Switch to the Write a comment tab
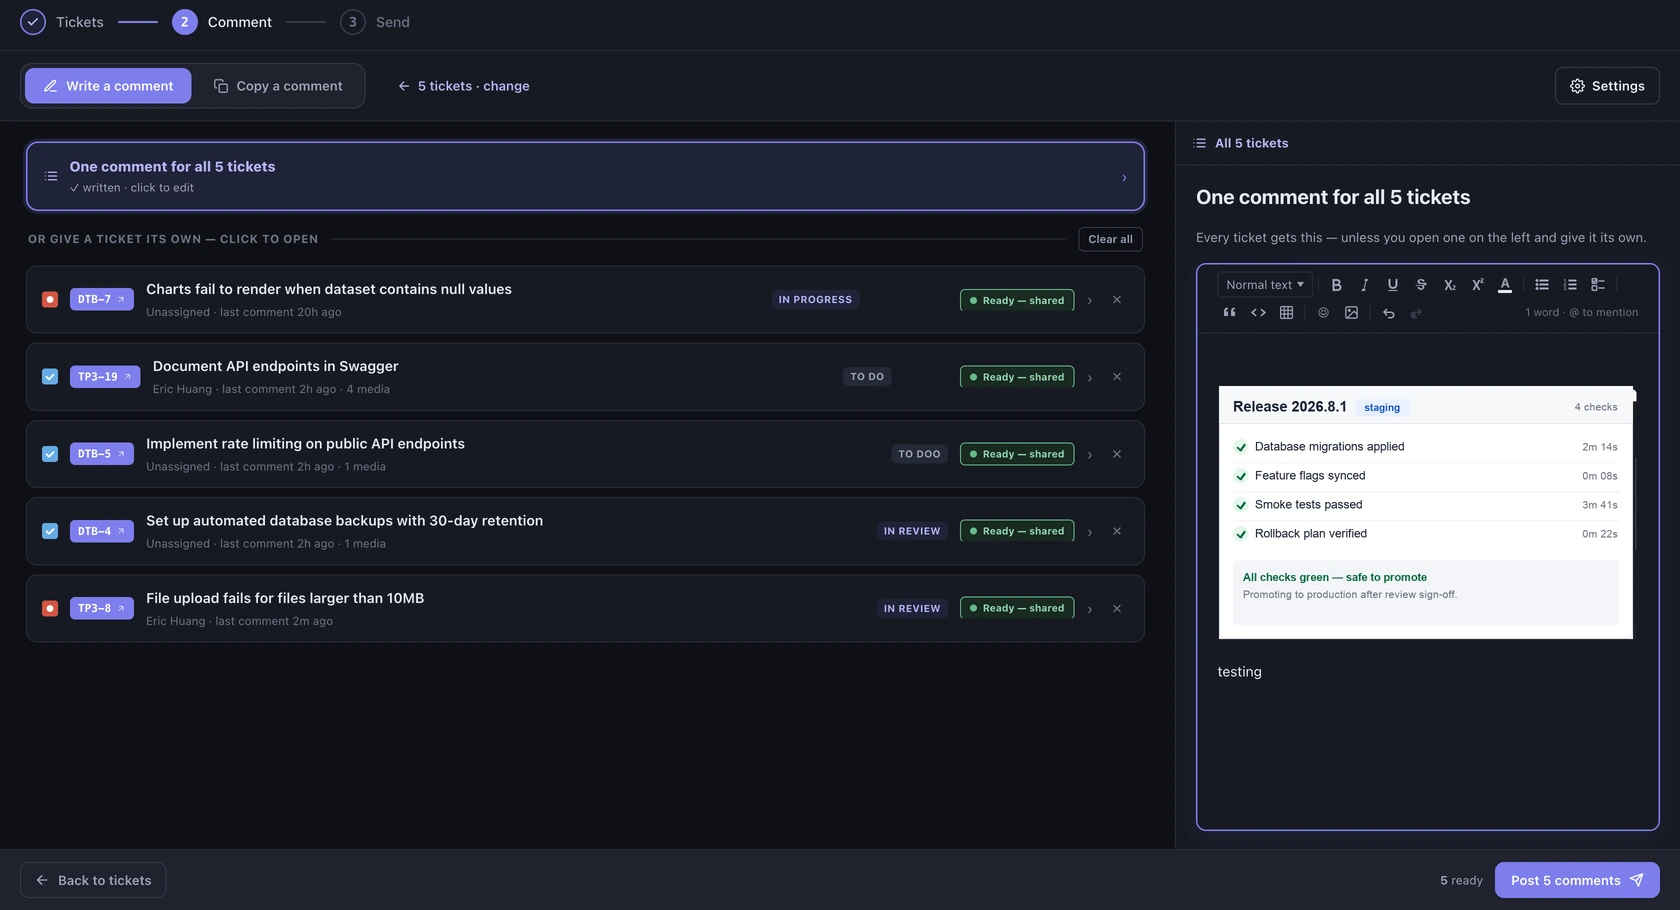This screenshot has height=910, width=1680. click(108, 86)
